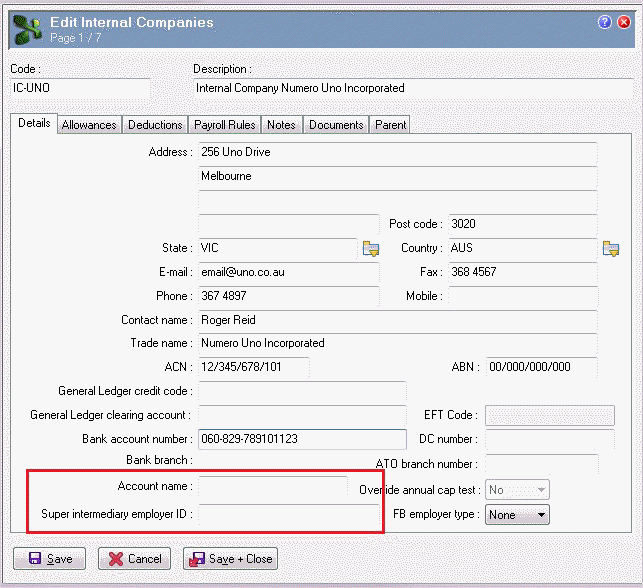This screenshot has height=588, width=643.
Task: Open State lookup folder icon
Action: (x=371, y=248)
